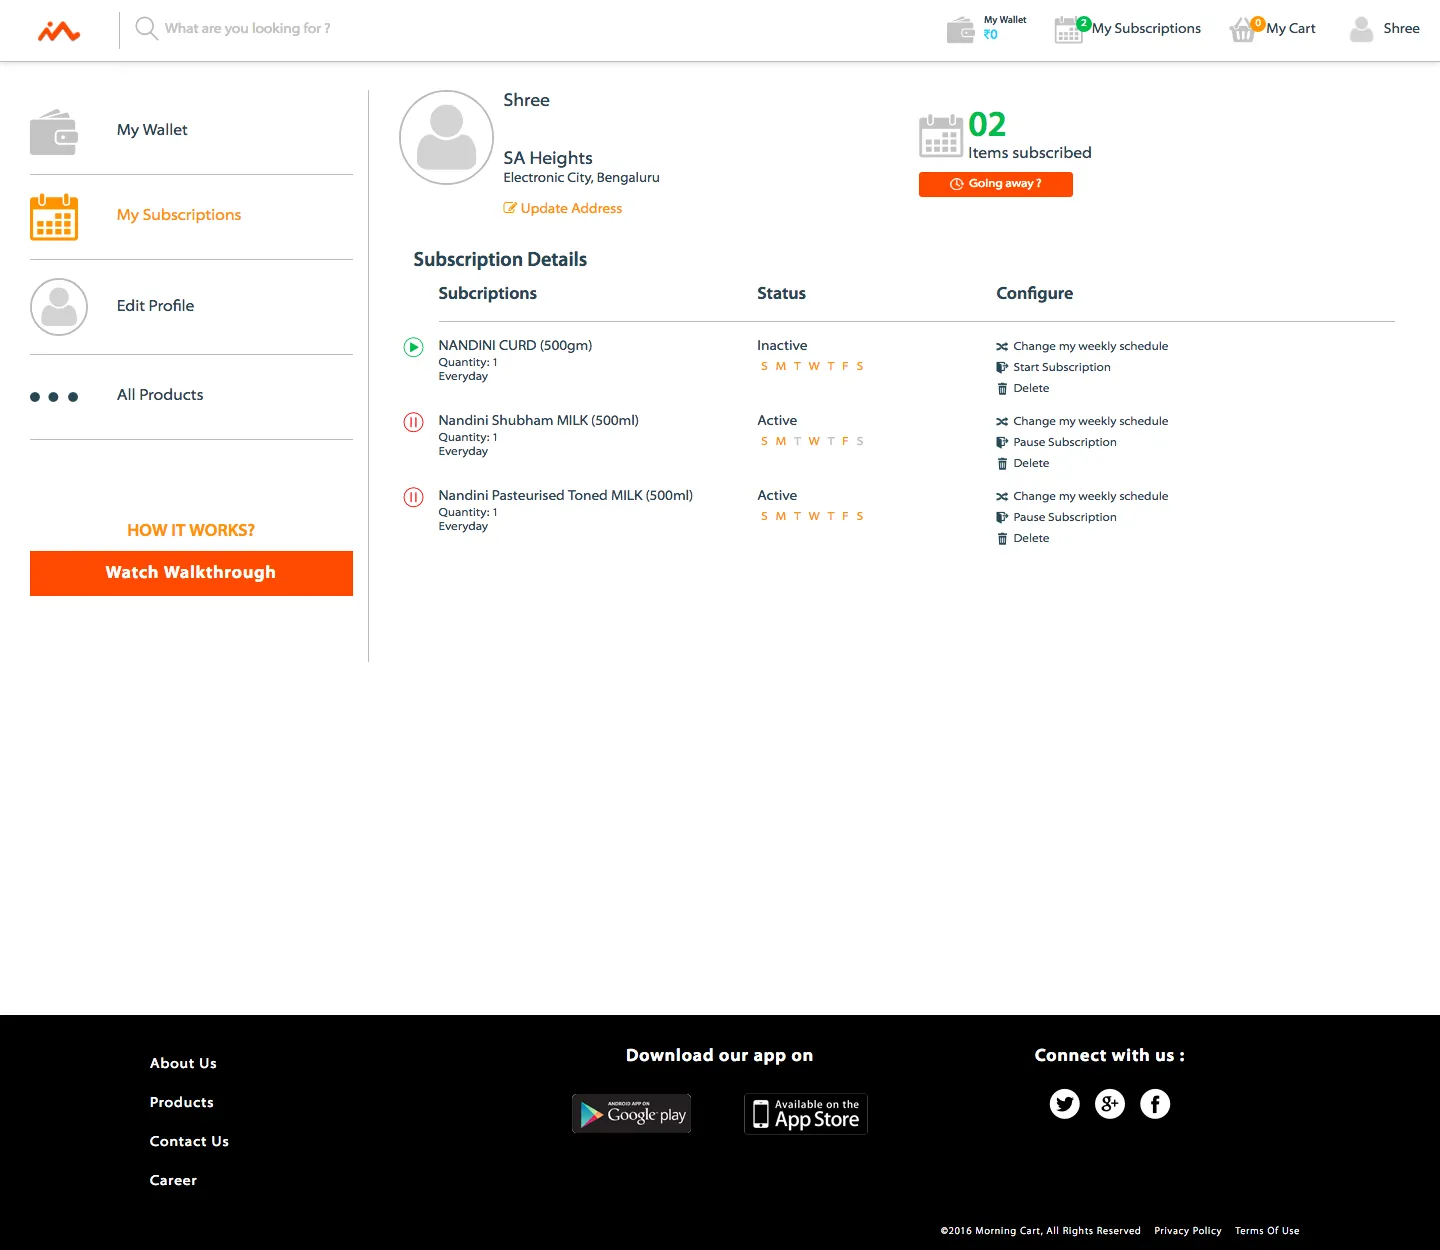Screen dimensions: 1440x1250
Task: Click the NANDINI CURD (500gm) product name
Action: click(x=515, y=345)
